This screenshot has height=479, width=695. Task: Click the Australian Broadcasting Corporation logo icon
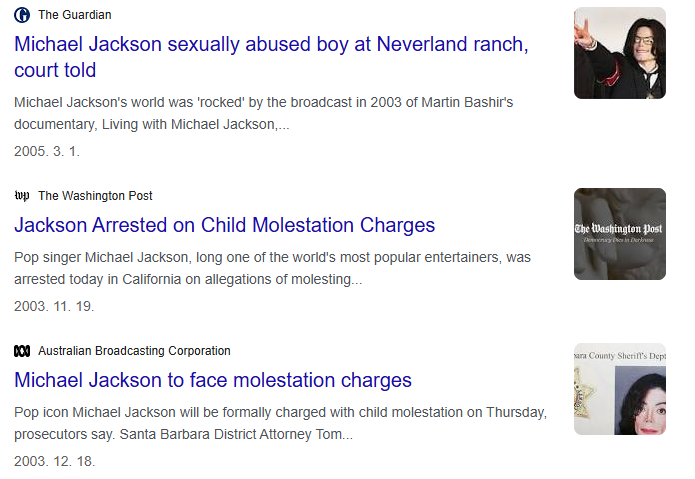(22, 351)
